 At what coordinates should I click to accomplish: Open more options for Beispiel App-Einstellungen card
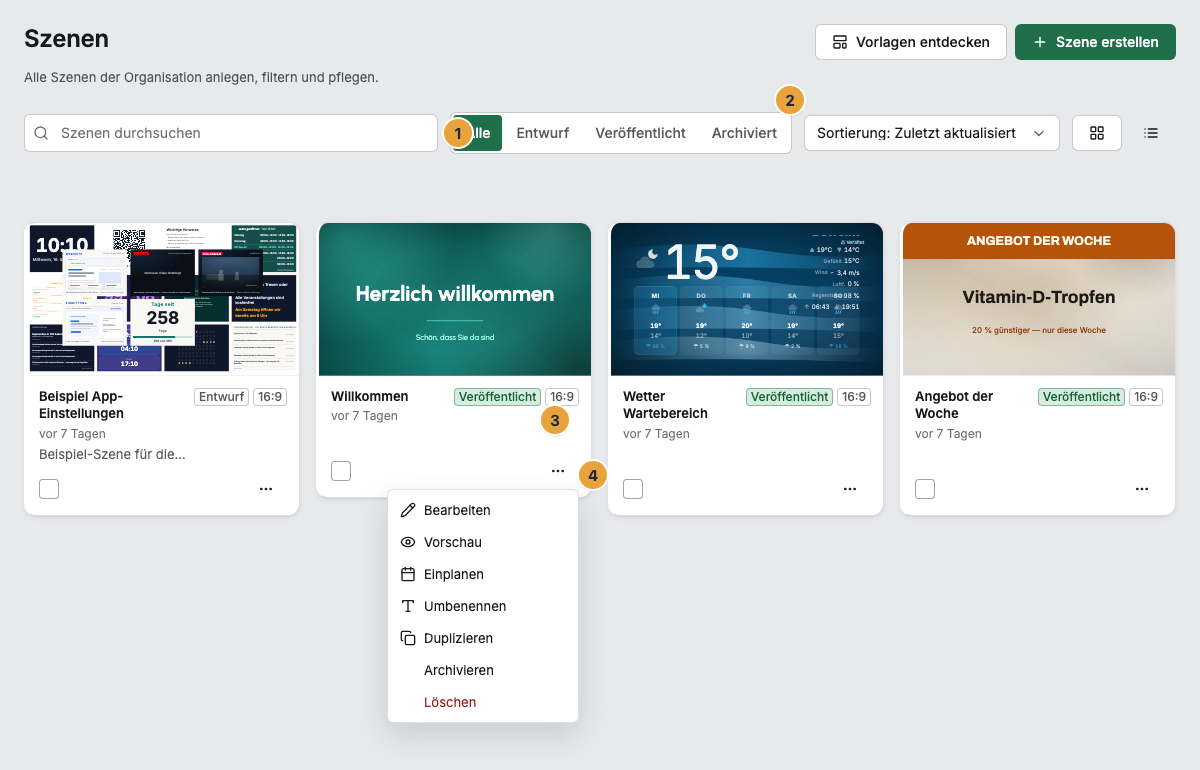(x=266, y=489)
